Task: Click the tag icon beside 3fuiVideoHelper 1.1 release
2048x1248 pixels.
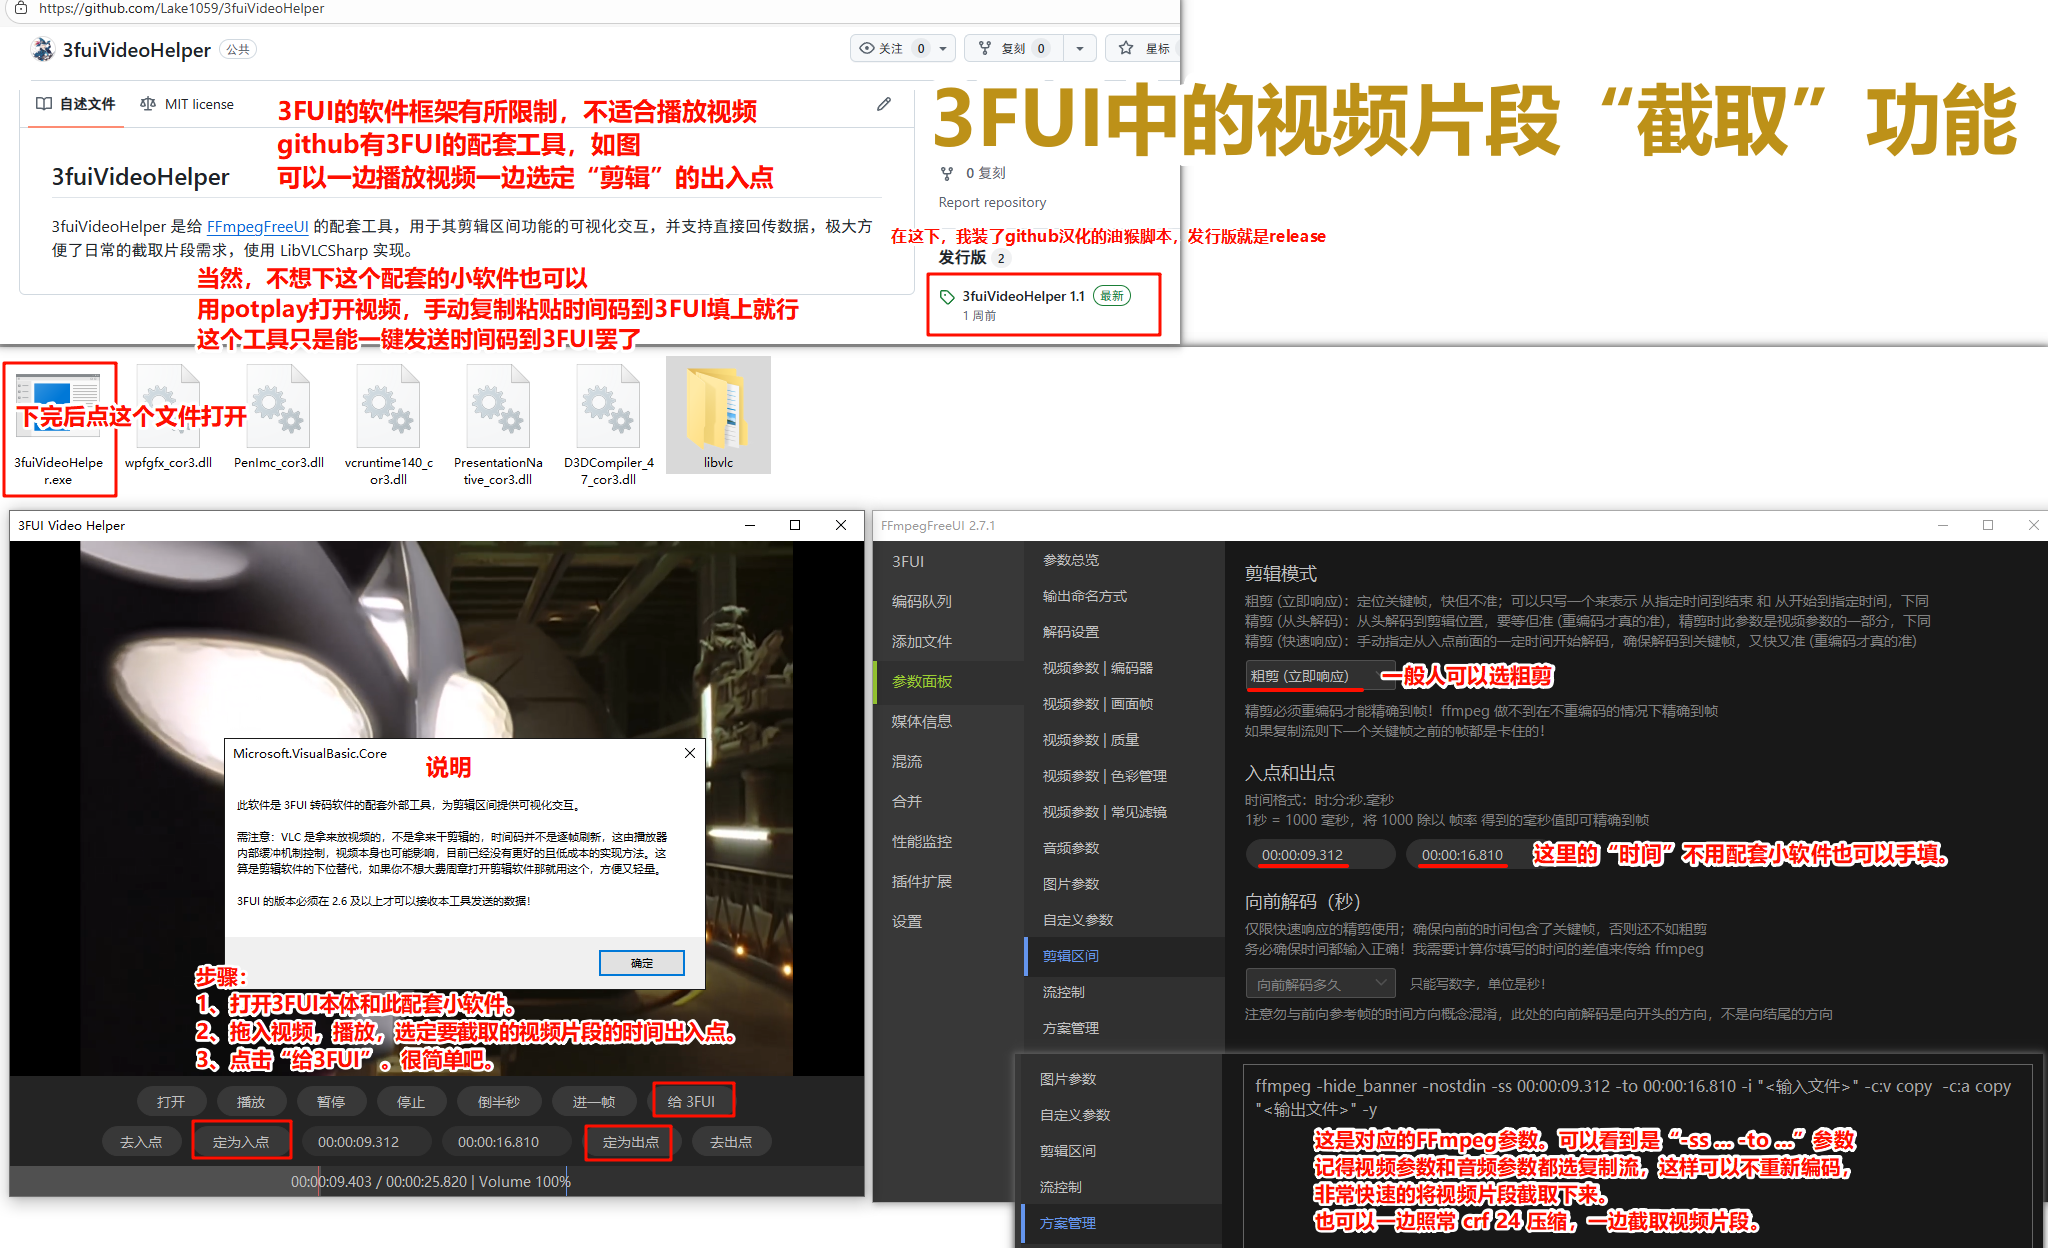Action: point(947,296)
